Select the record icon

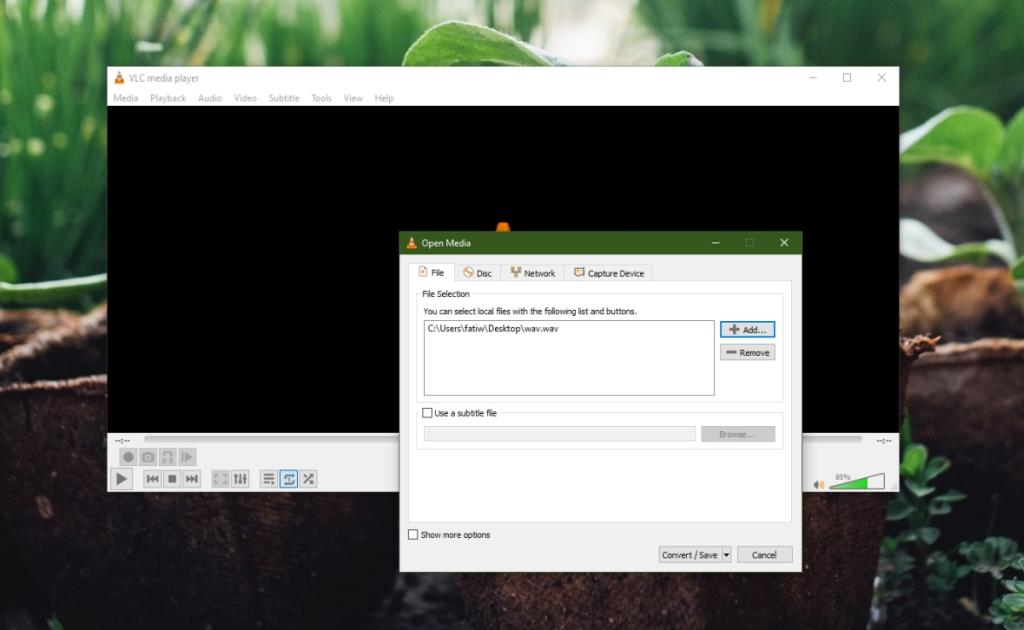pos(129,456)
